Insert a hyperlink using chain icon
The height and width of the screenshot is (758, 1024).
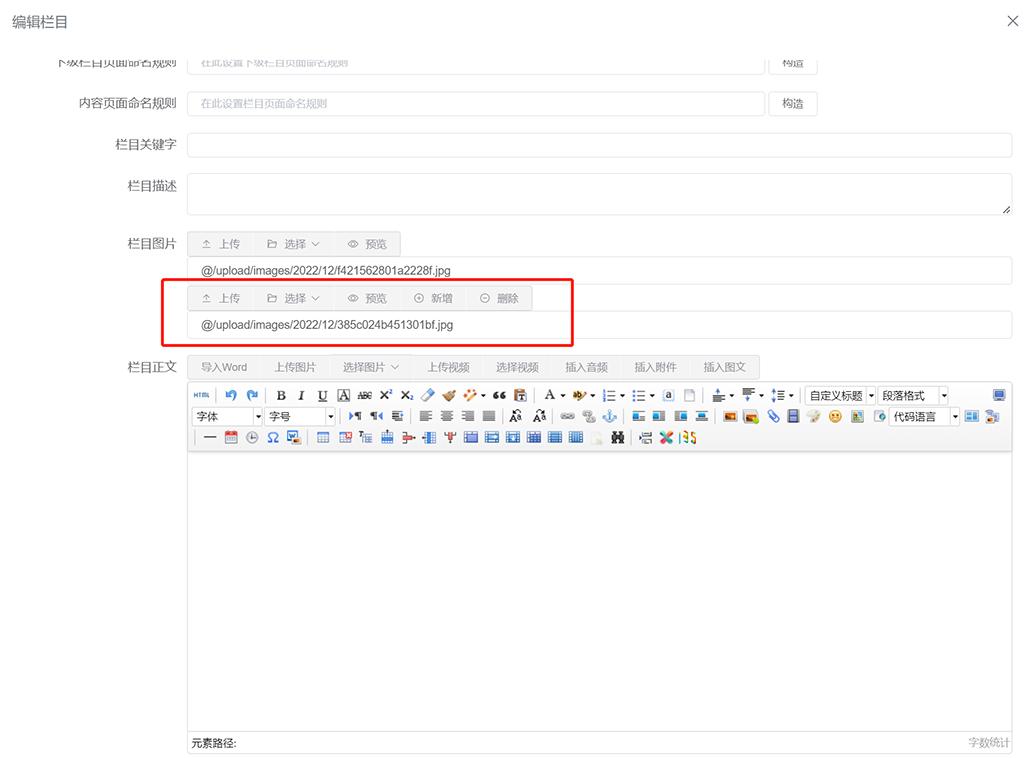567,416
